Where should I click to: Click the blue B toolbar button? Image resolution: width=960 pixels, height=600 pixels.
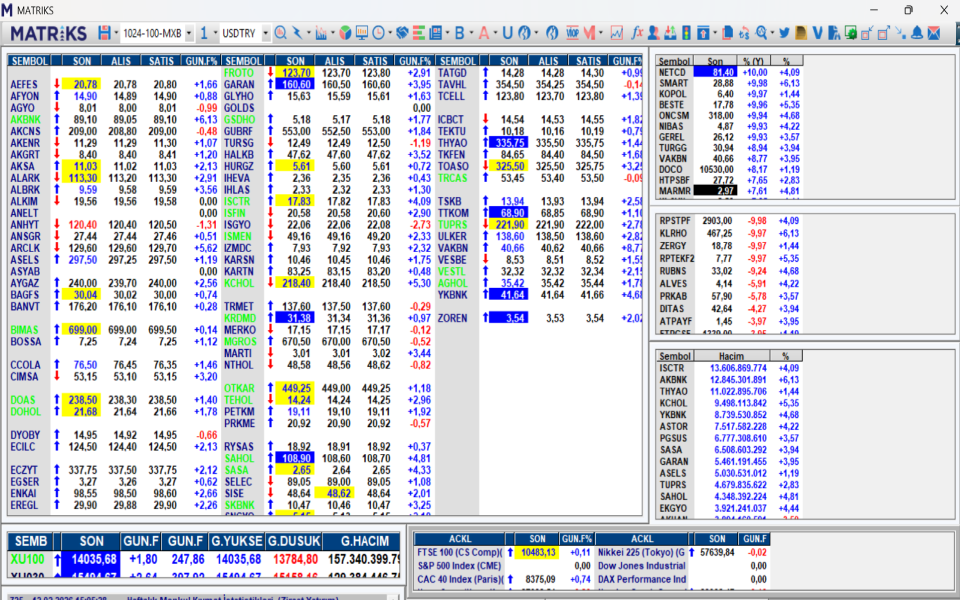click(x=460, y=33)
